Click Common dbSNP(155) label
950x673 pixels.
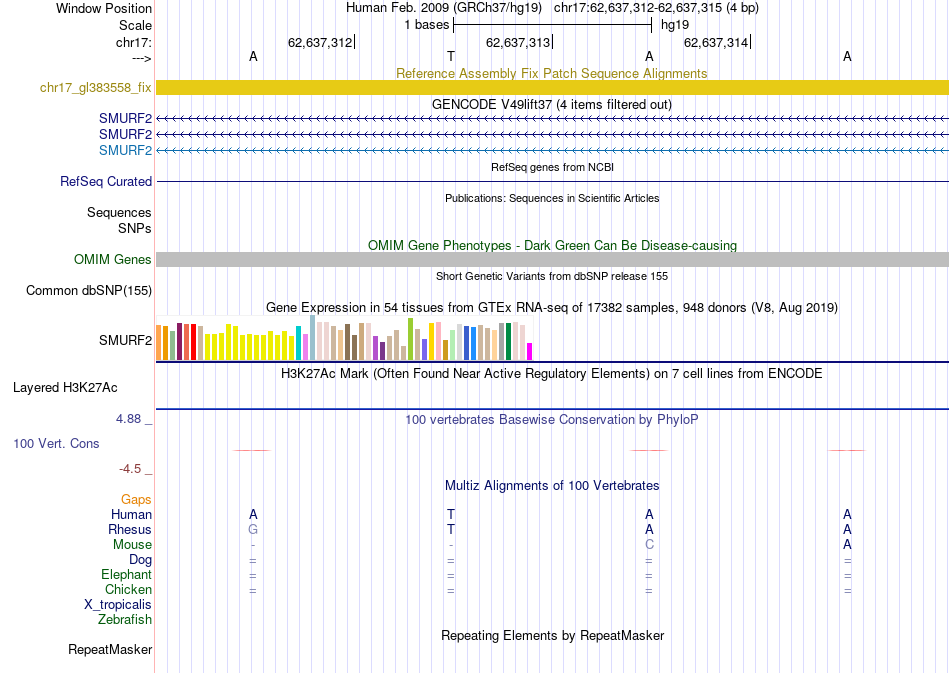tap(89, 291)
